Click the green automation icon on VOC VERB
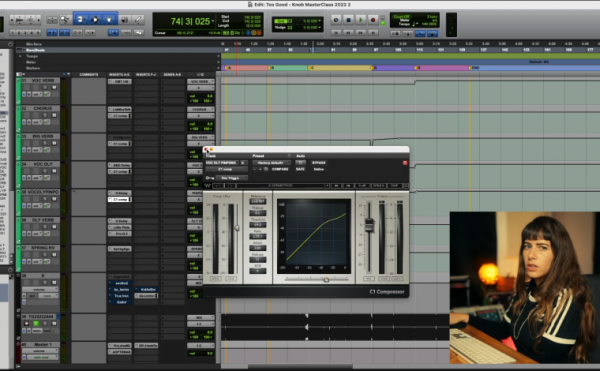600x371 pixels. tap(46, 94)
